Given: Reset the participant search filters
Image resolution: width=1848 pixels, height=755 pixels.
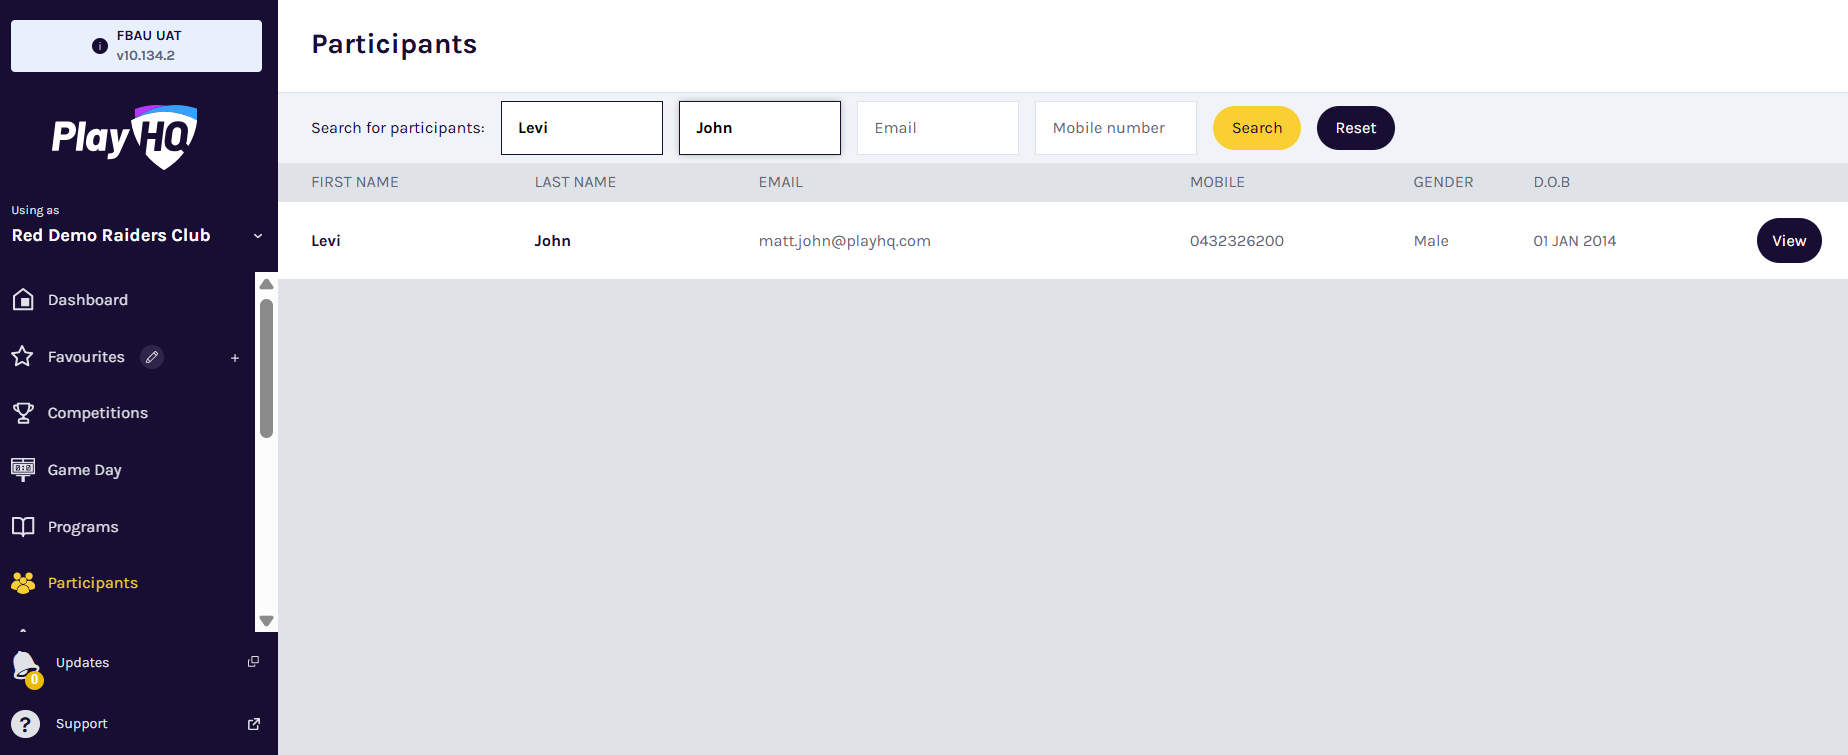Looking at the screenshot, I should pyautogui.click(x=1355, y=128).
